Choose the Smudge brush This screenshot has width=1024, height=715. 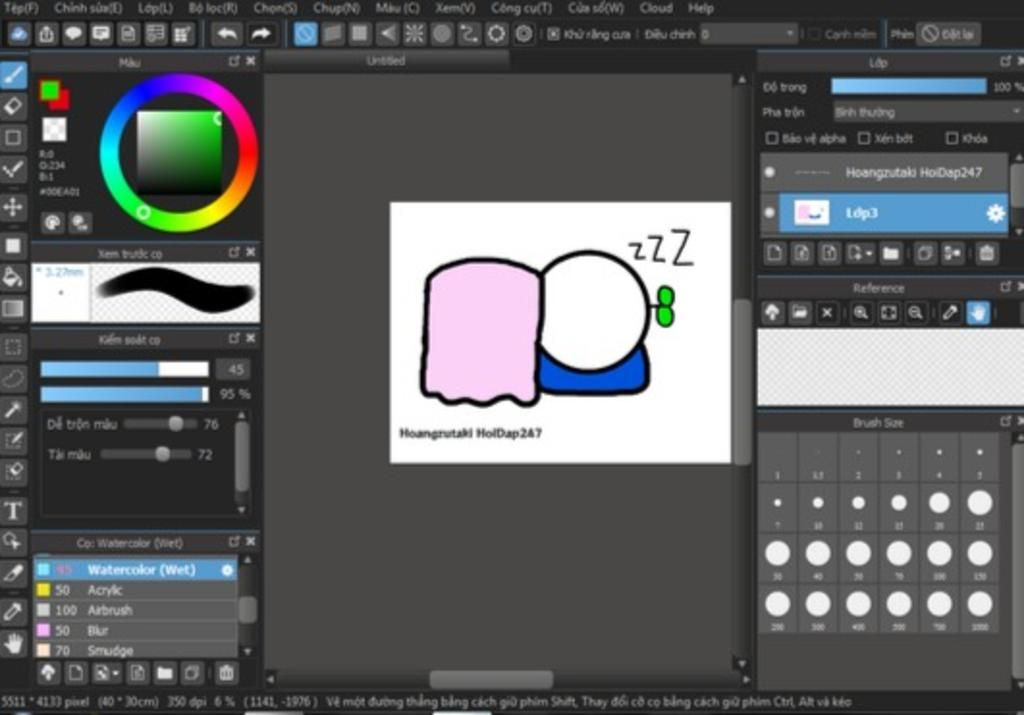[136, 650]
